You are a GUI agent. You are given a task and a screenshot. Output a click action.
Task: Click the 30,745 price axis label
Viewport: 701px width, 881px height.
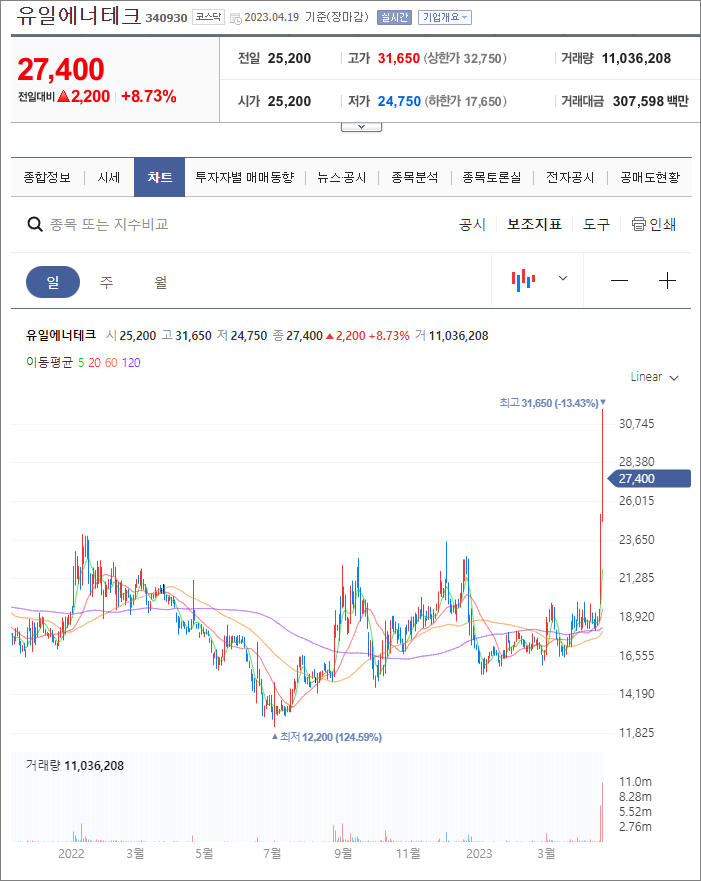pyautogui.click(x=636, y=424)
